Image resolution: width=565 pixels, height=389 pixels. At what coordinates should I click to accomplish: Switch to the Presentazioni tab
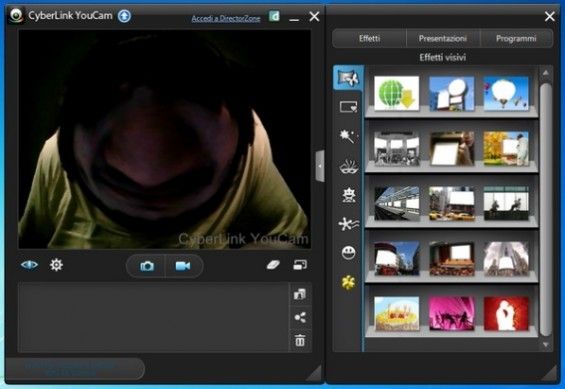tap(443, 39)
